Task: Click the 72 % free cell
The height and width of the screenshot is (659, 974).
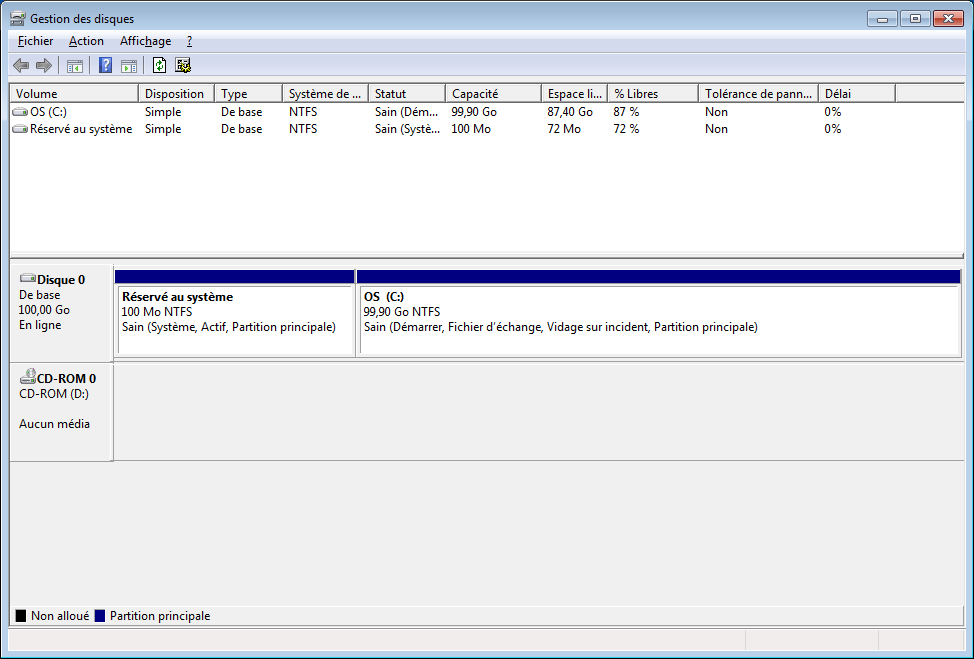Action: tap(626, 129)
